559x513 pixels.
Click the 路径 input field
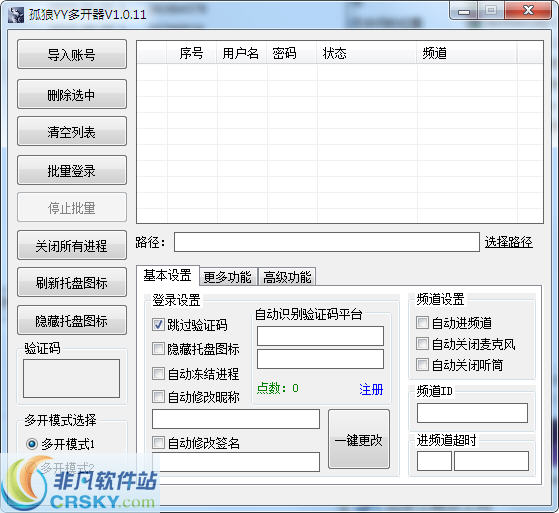pos(327,242)
